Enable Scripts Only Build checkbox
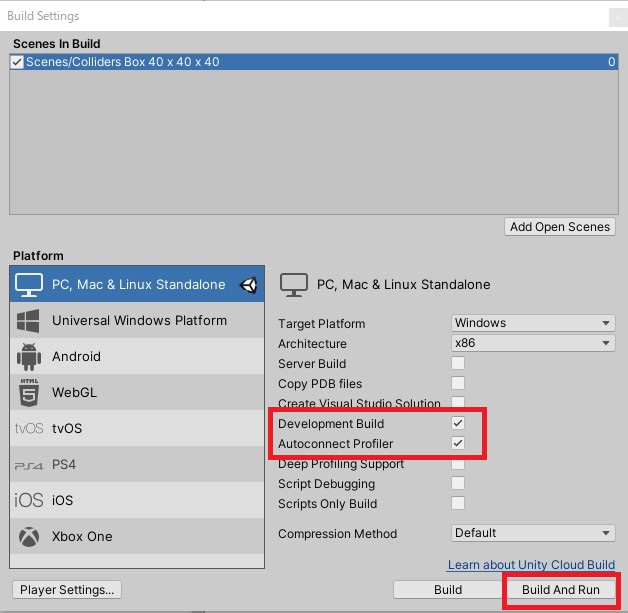628x613 pixels. (458, 503)
